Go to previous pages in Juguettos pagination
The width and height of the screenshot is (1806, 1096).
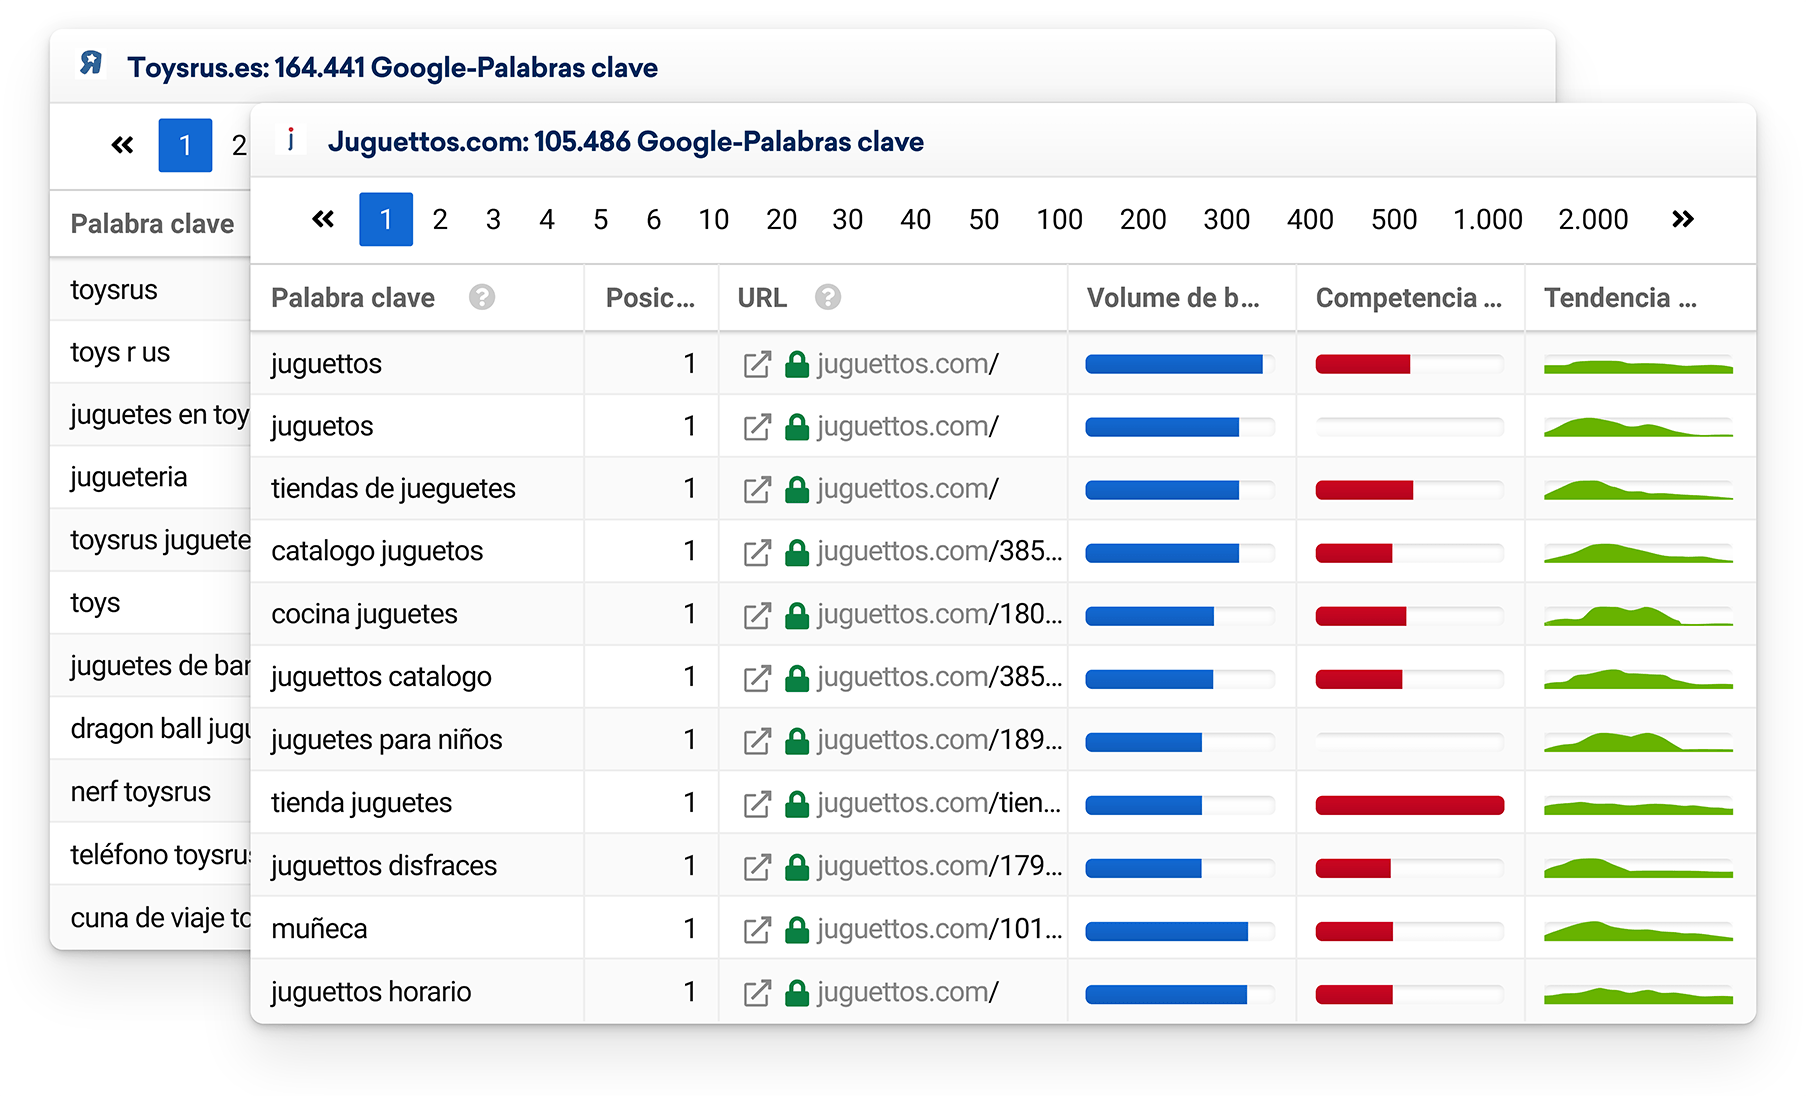tap(323, 219)
